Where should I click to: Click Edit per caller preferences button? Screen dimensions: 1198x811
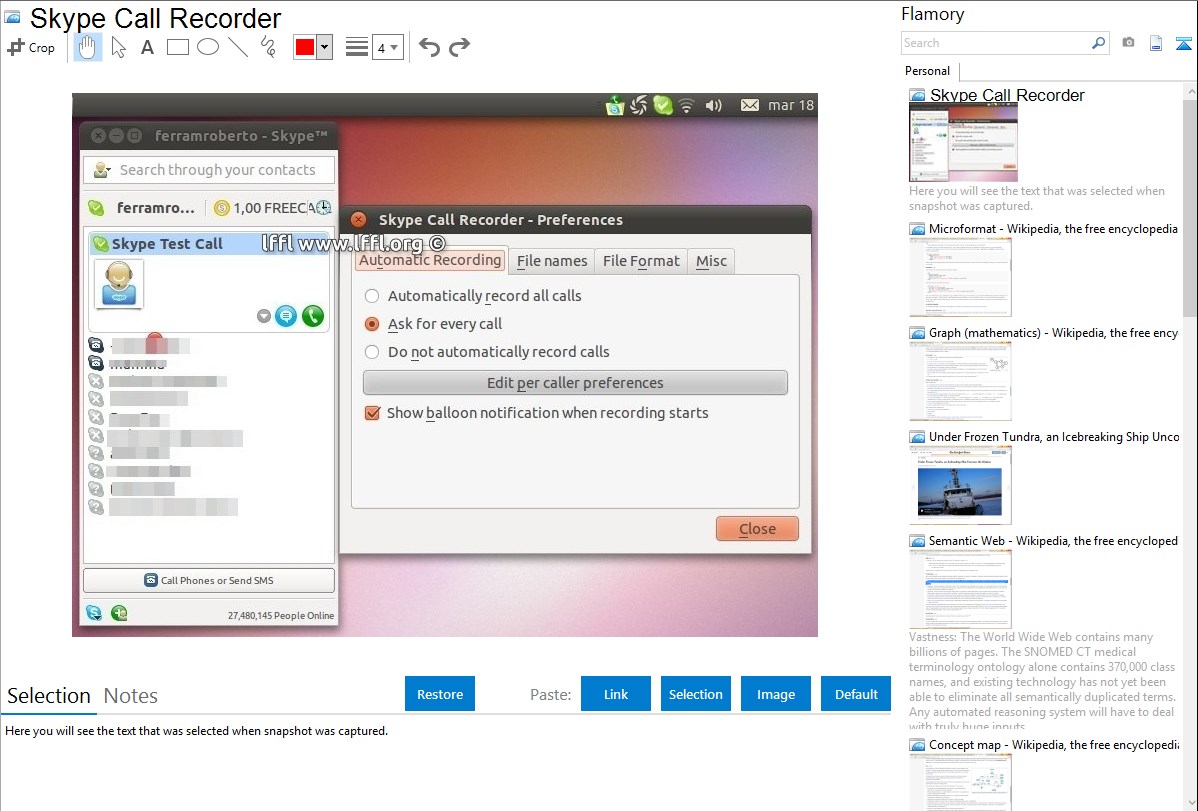[575, 383]
